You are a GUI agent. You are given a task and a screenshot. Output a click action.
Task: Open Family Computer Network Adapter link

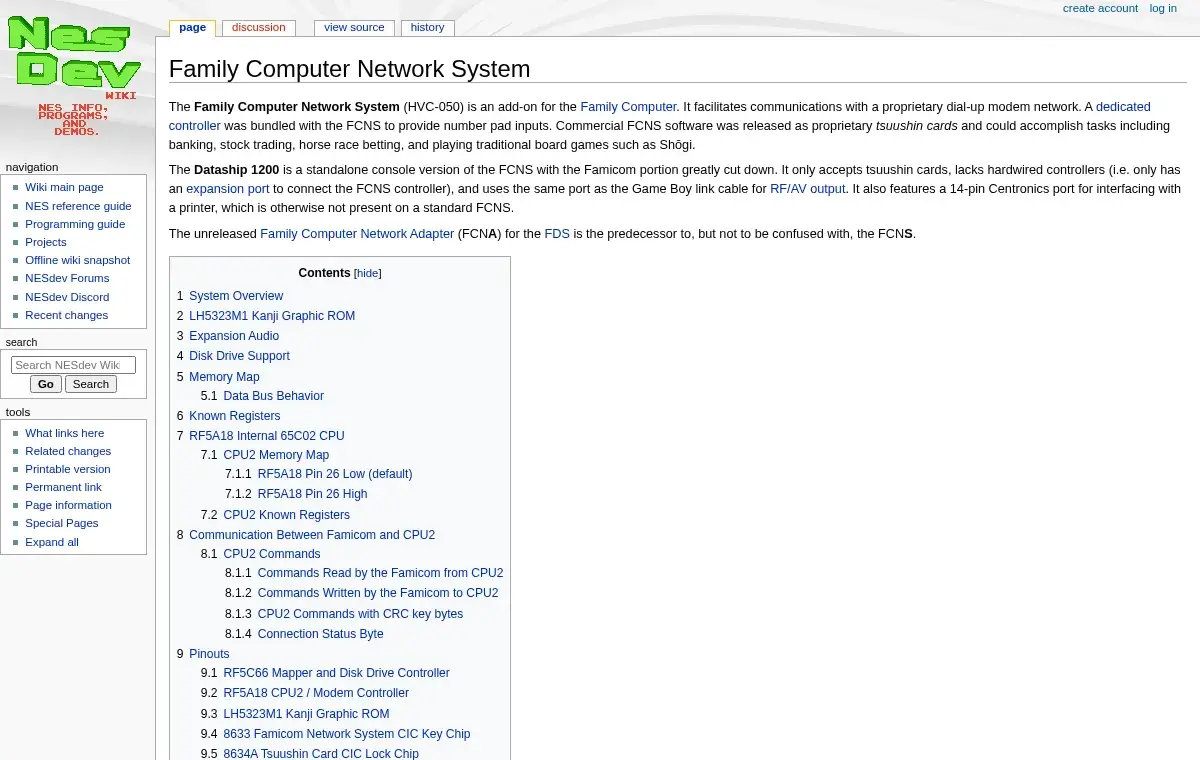click(357, 233)
